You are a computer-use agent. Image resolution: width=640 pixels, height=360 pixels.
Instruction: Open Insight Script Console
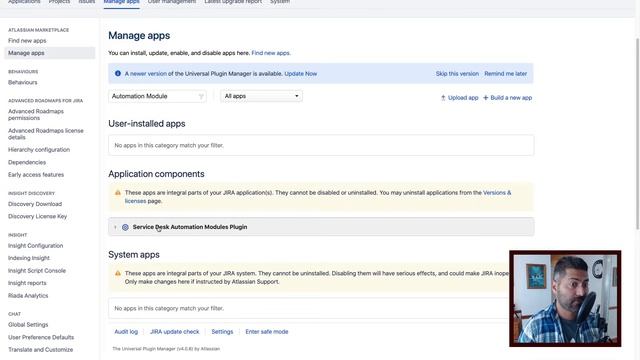click(37, 271)
